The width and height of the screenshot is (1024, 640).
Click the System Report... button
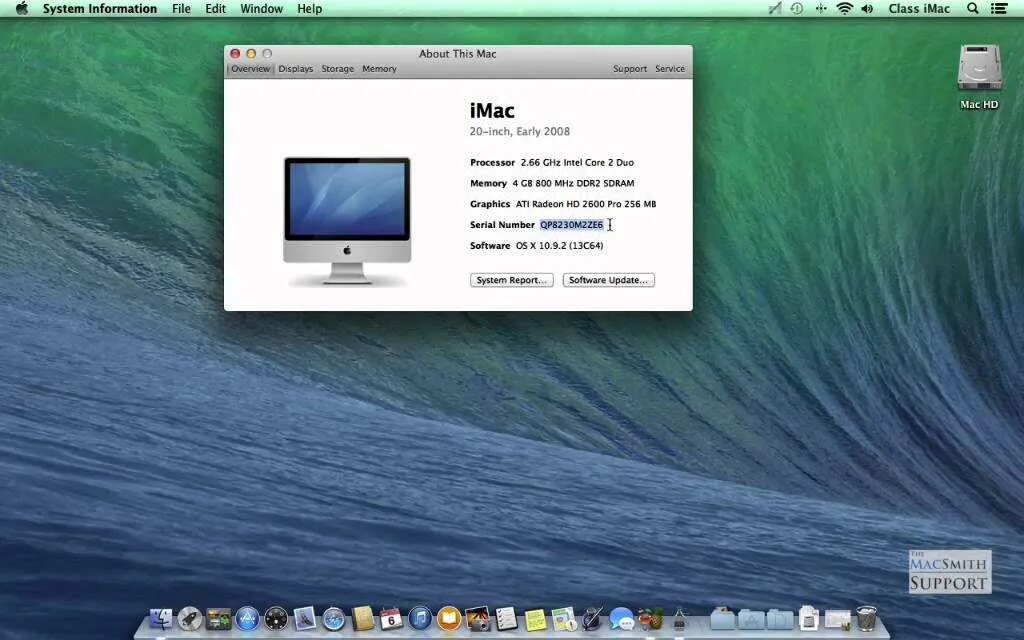coord(511,280)
